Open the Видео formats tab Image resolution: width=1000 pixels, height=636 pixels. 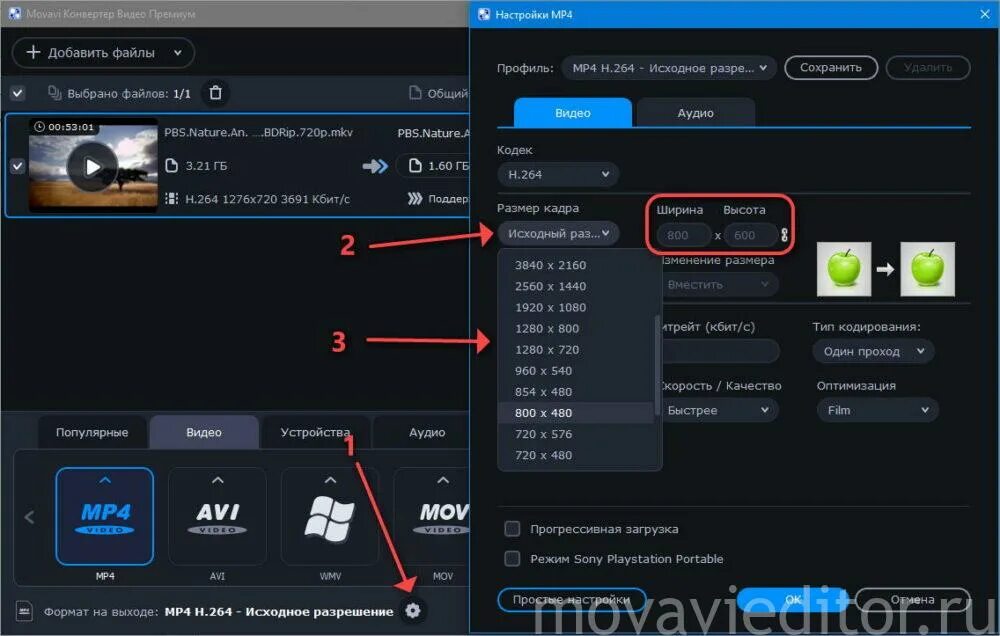[204, 433]
